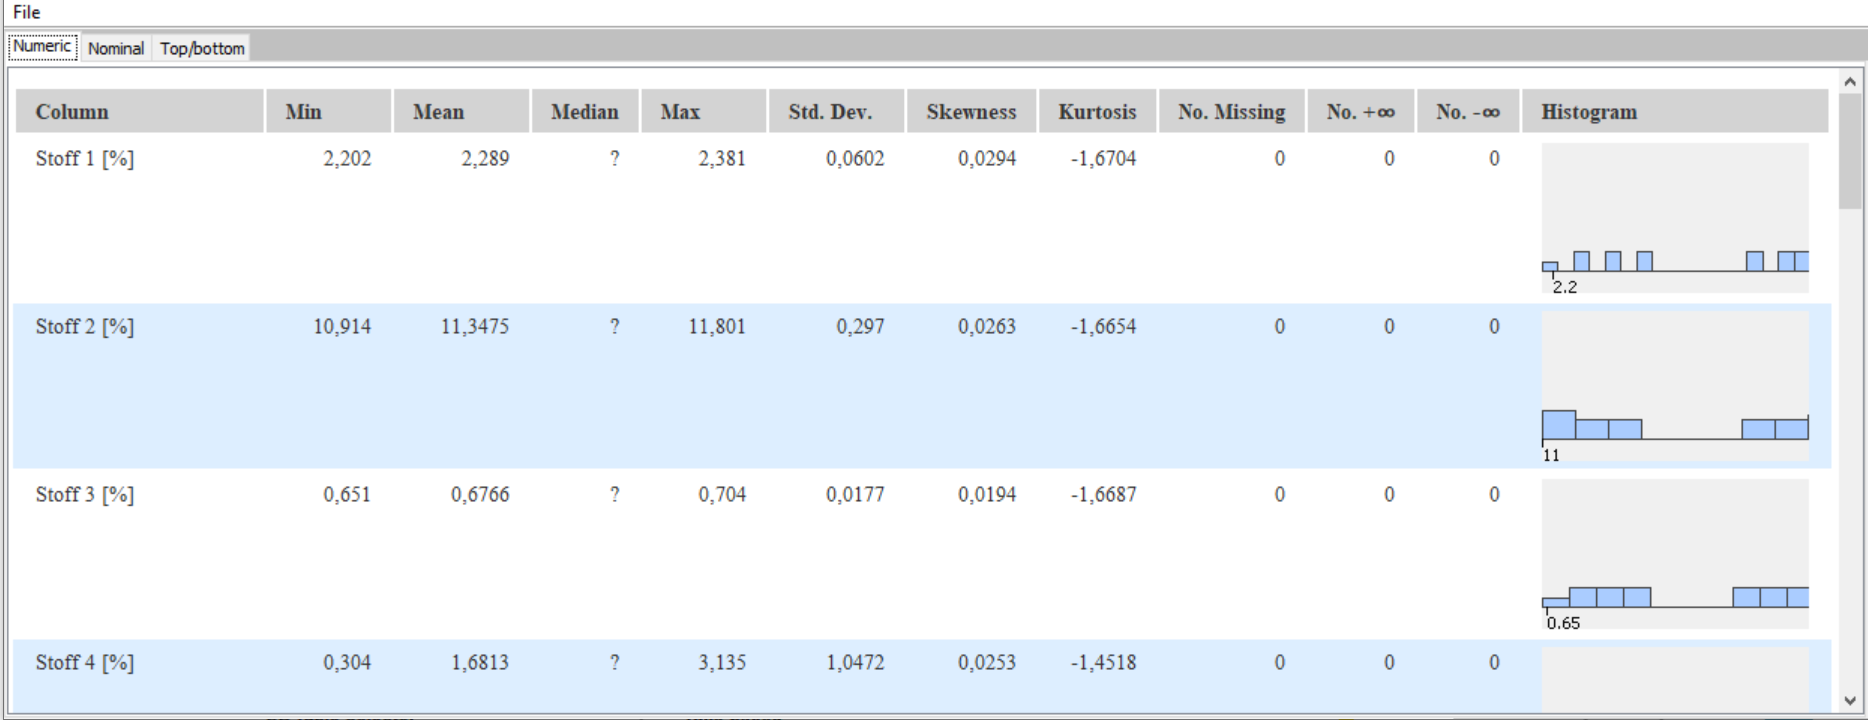Click the Stoff 2 histogram thumbnail
The image size is (1868, 720).
pos(1675,386)
